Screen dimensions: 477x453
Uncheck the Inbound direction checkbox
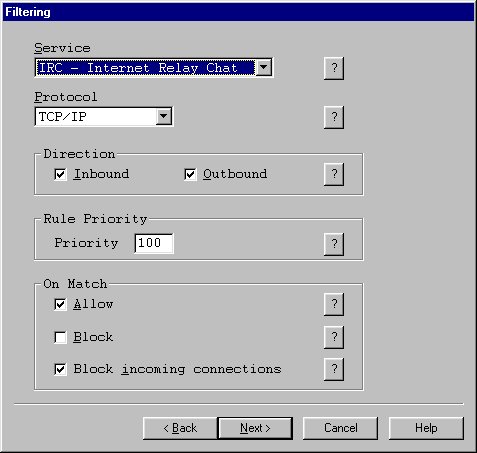[x=60, y=174]
